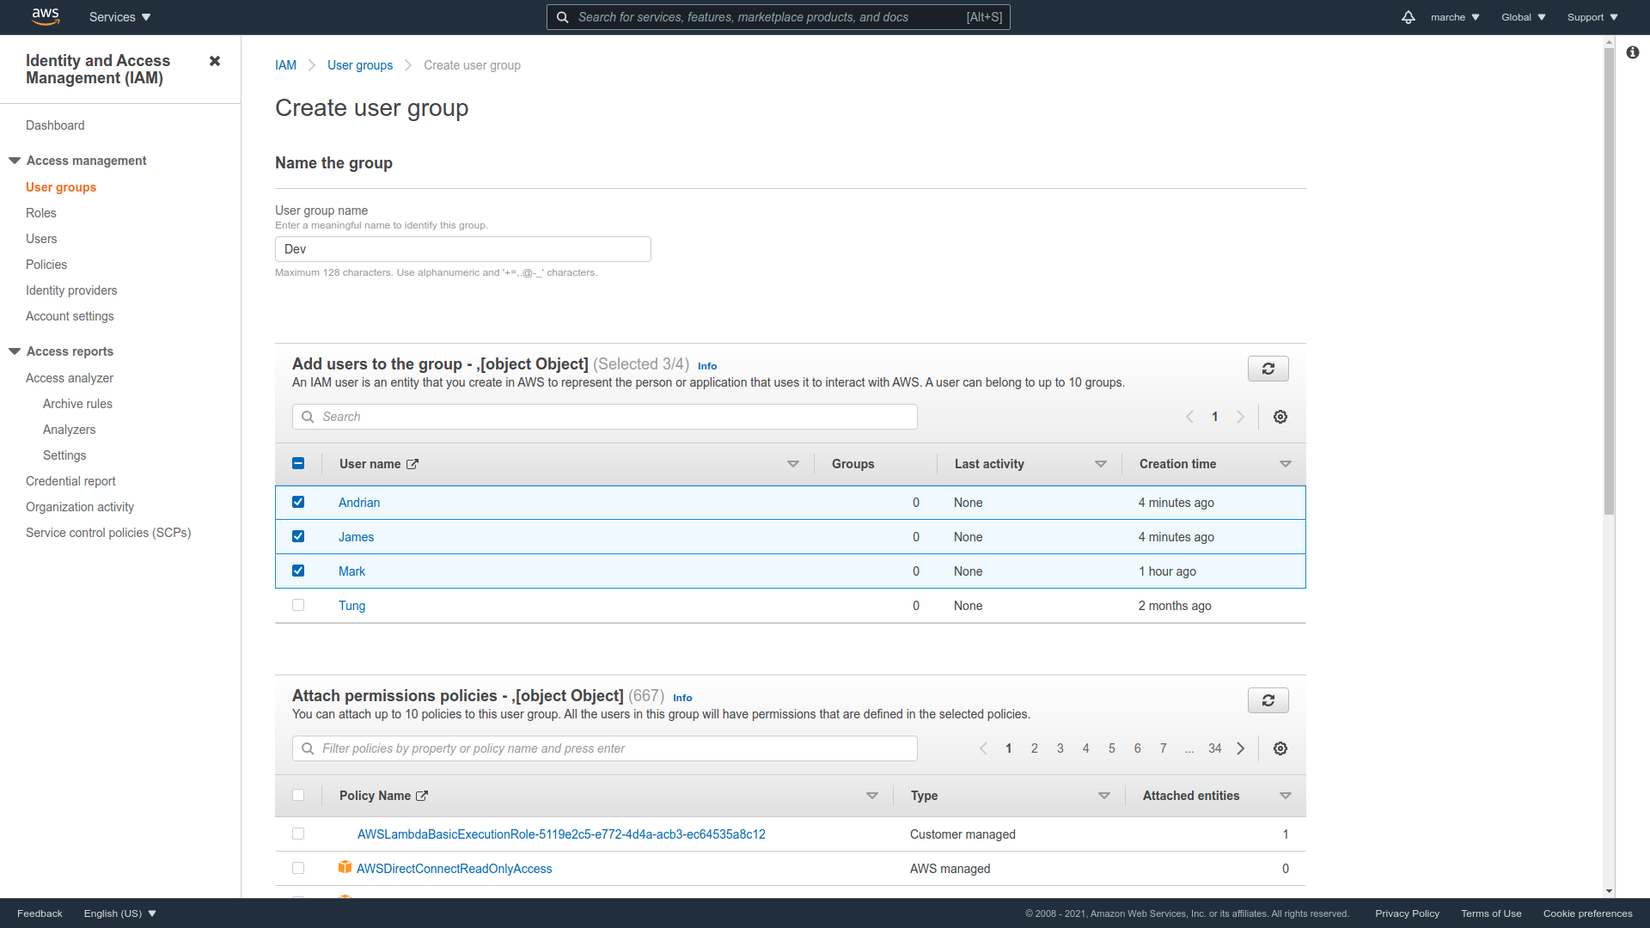The height and width of the screenshot is (928, 1650).
Task: Click the User groups breadcrumb link
Action: (360, 65)
